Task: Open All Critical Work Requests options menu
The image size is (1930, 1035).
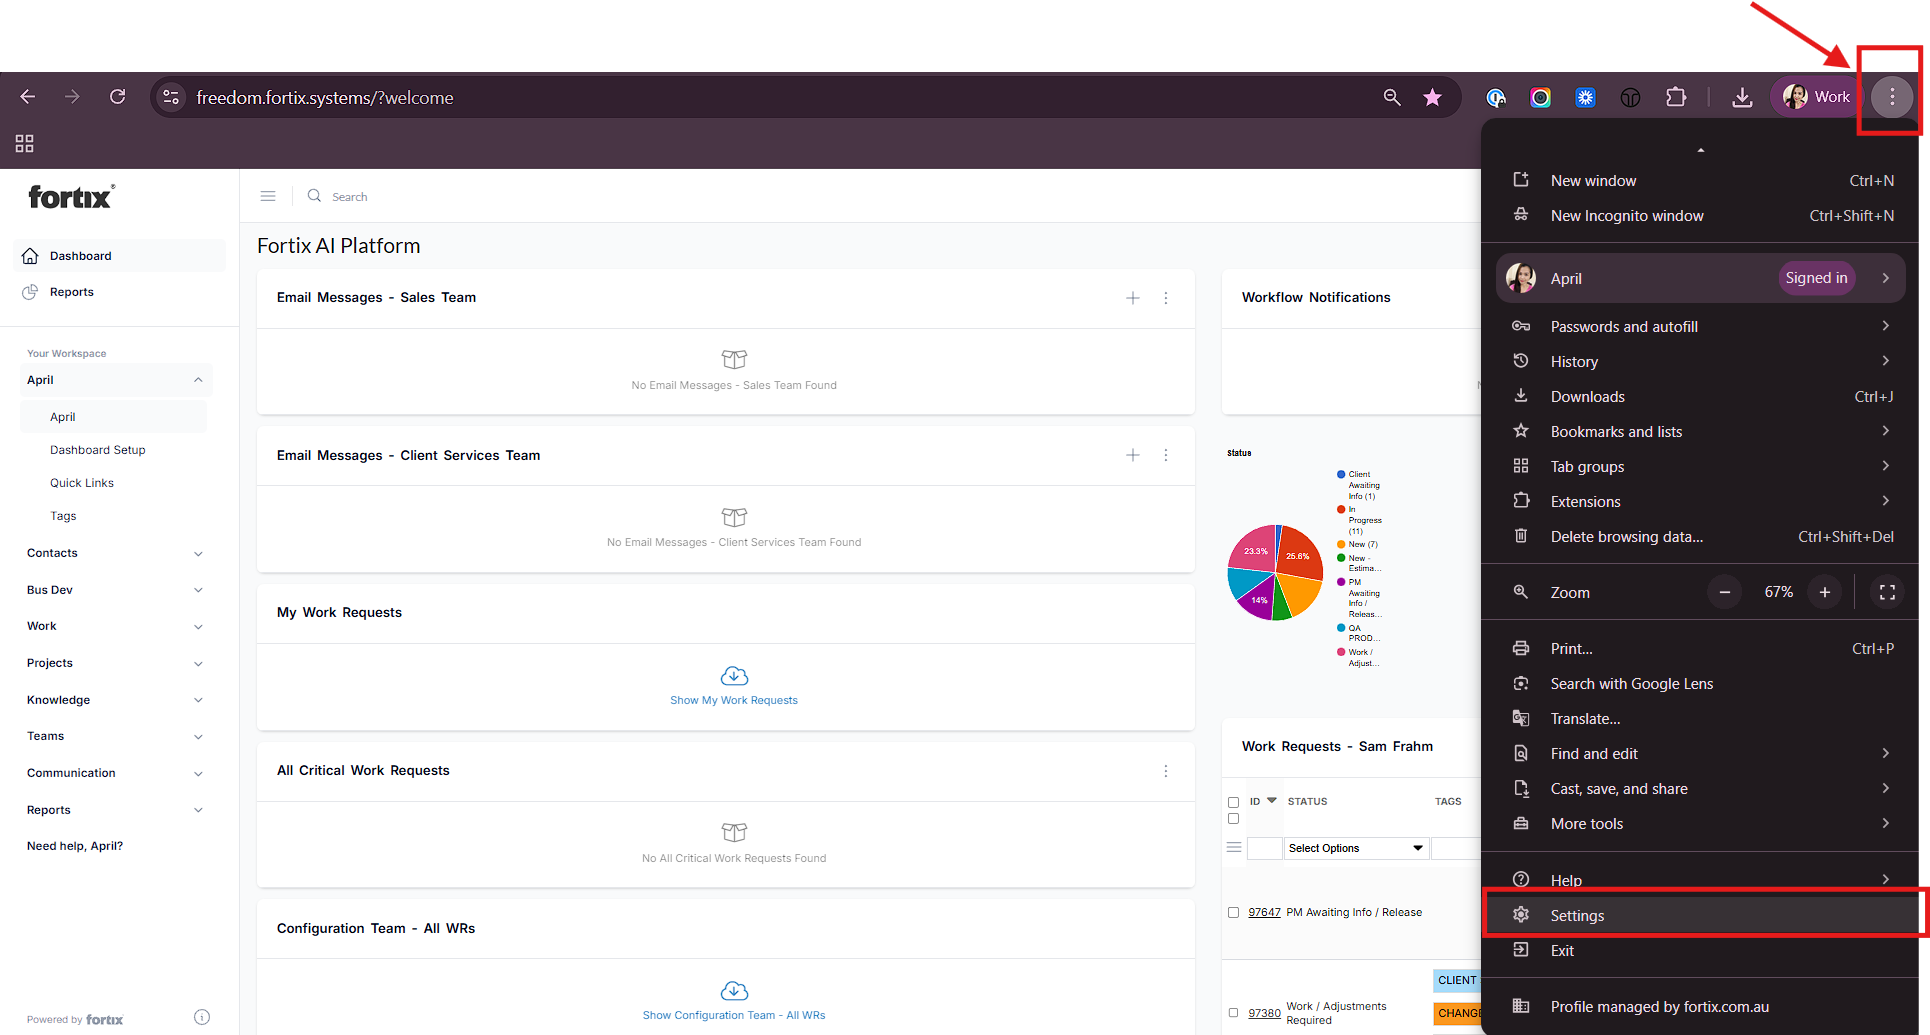Action: (1166, 771)
